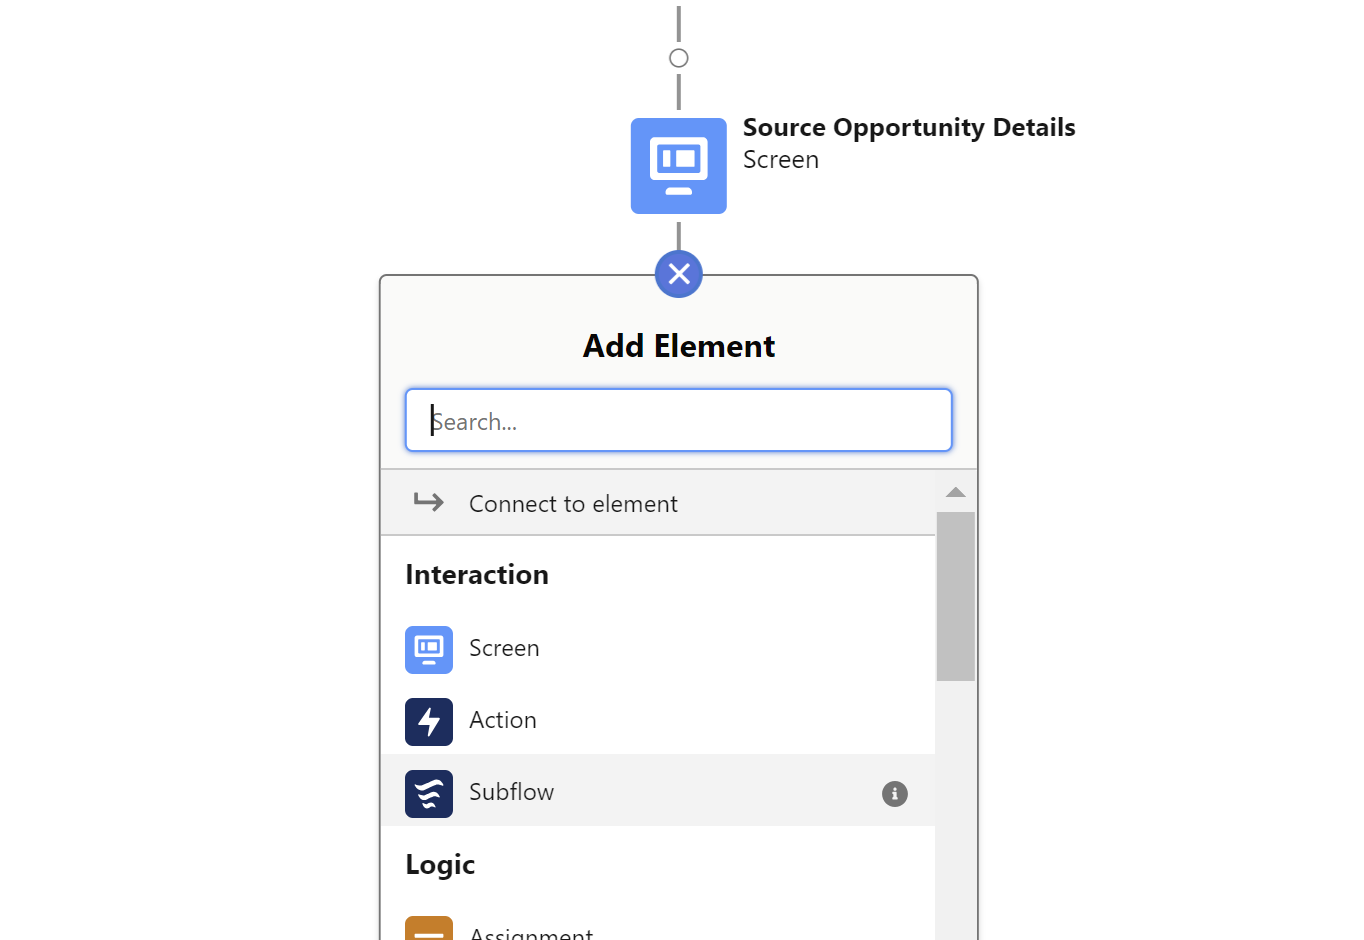Image resolution: width=1364 pixels, height=940 pixels.
Task: Select the Assignment logic element label
Action: click(531, 934)
